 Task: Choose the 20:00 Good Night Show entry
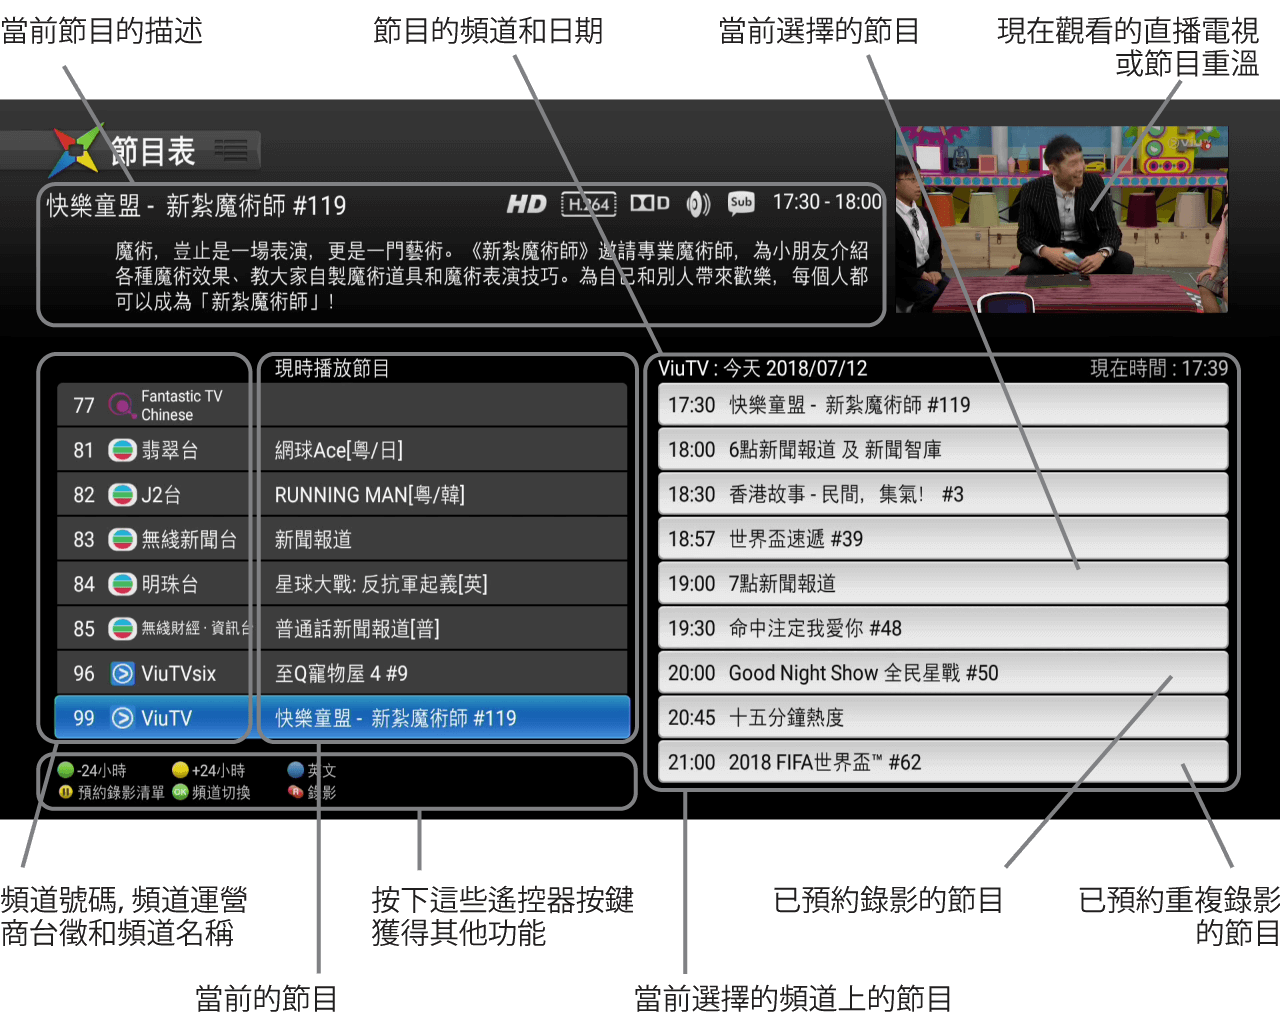[x=942, y=673]
